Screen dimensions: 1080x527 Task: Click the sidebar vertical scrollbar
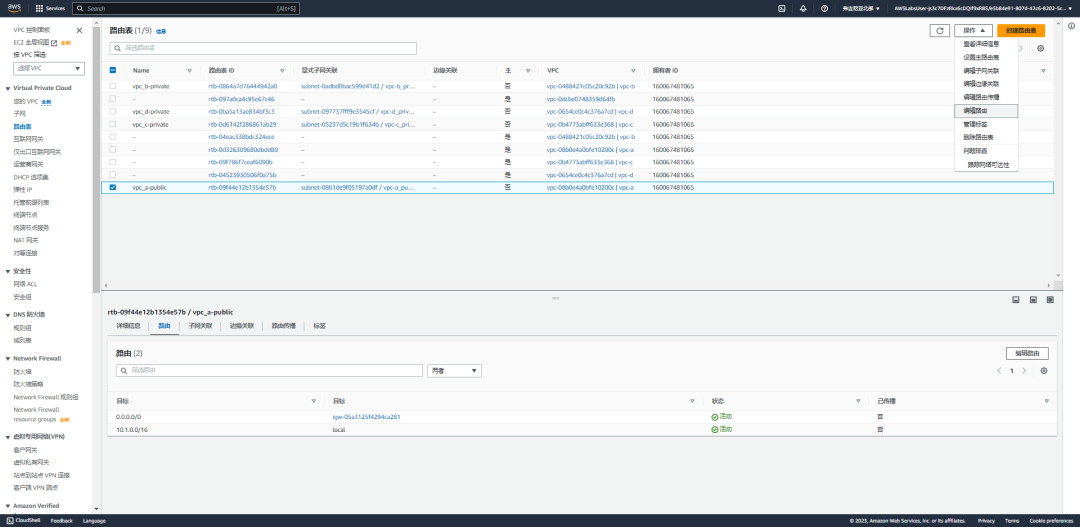coord(96,158)
